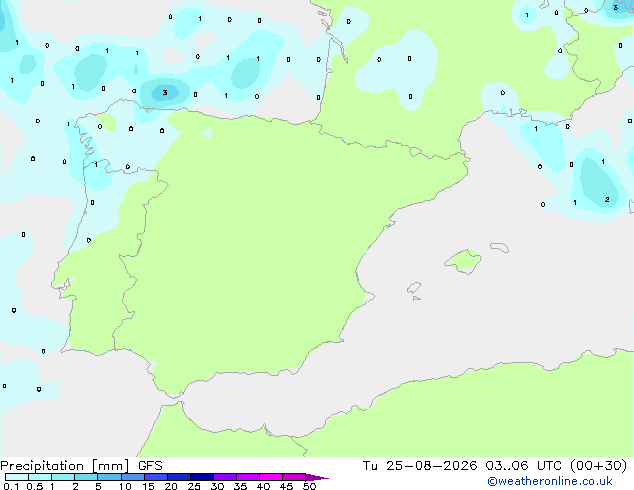This screenshot has width=634, height=490.
Task: Click the legend label '30'
Action: (218, 486)
